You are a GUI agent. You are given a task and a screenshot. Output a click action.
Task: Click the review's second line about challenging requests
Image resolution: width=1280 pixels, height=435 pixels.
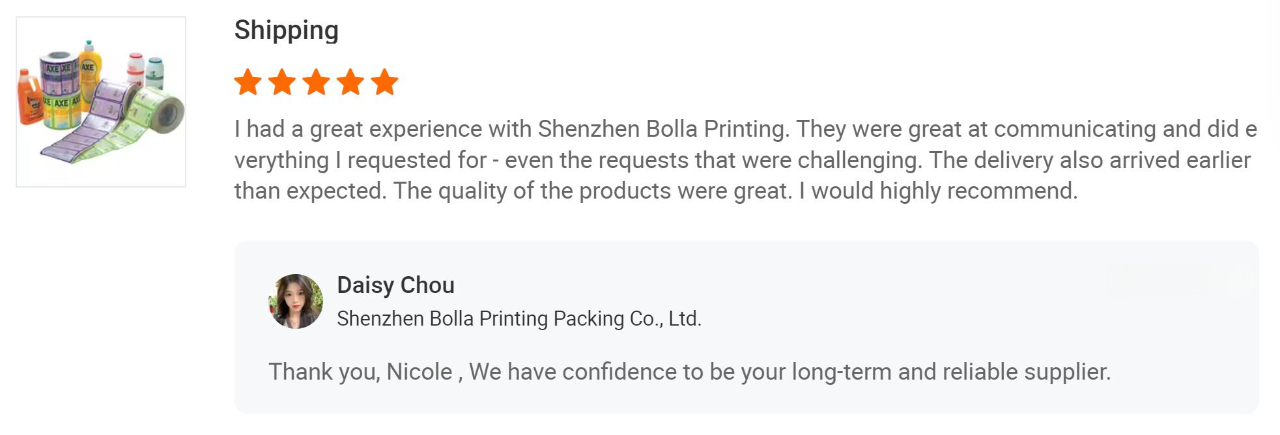coord(743,160)
